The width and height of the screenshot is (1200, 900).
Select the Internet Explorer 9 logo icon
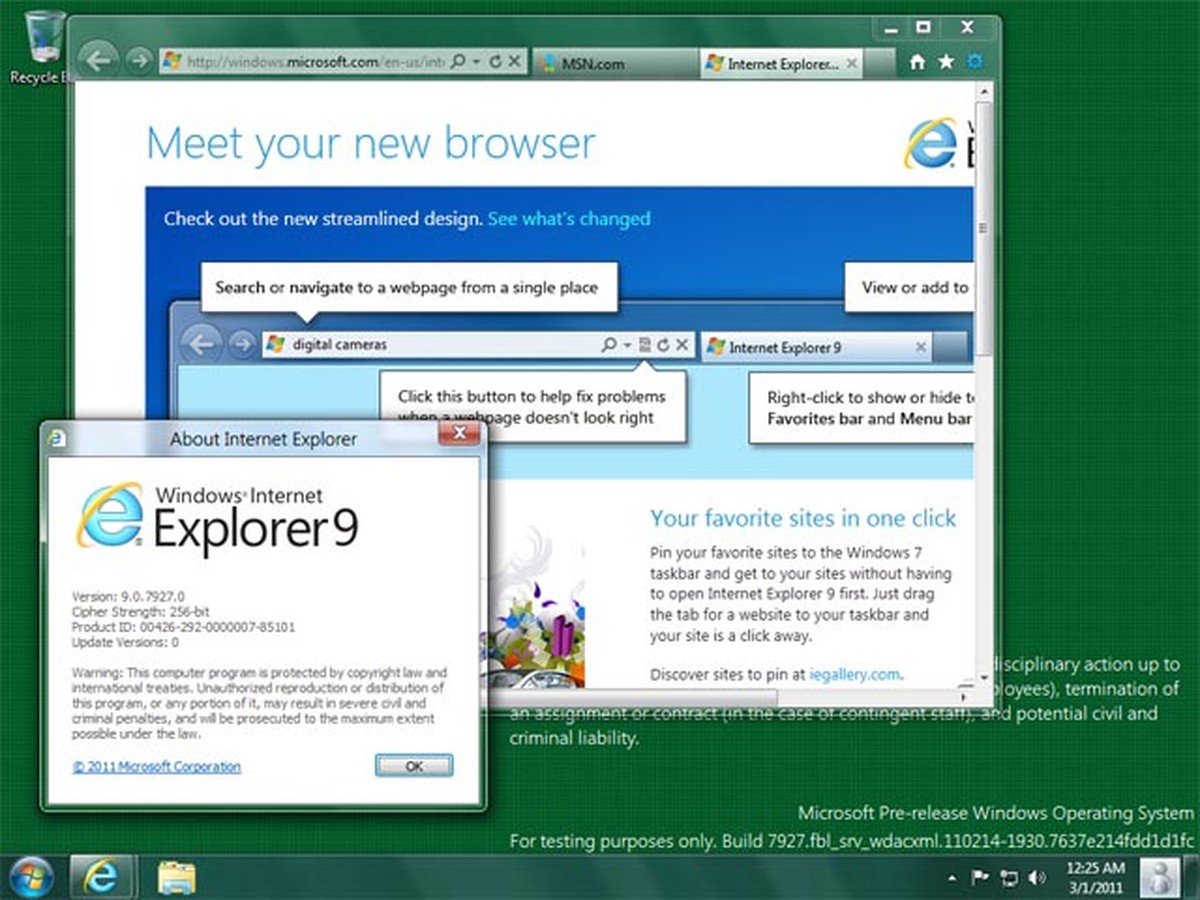tap(112, 518)
